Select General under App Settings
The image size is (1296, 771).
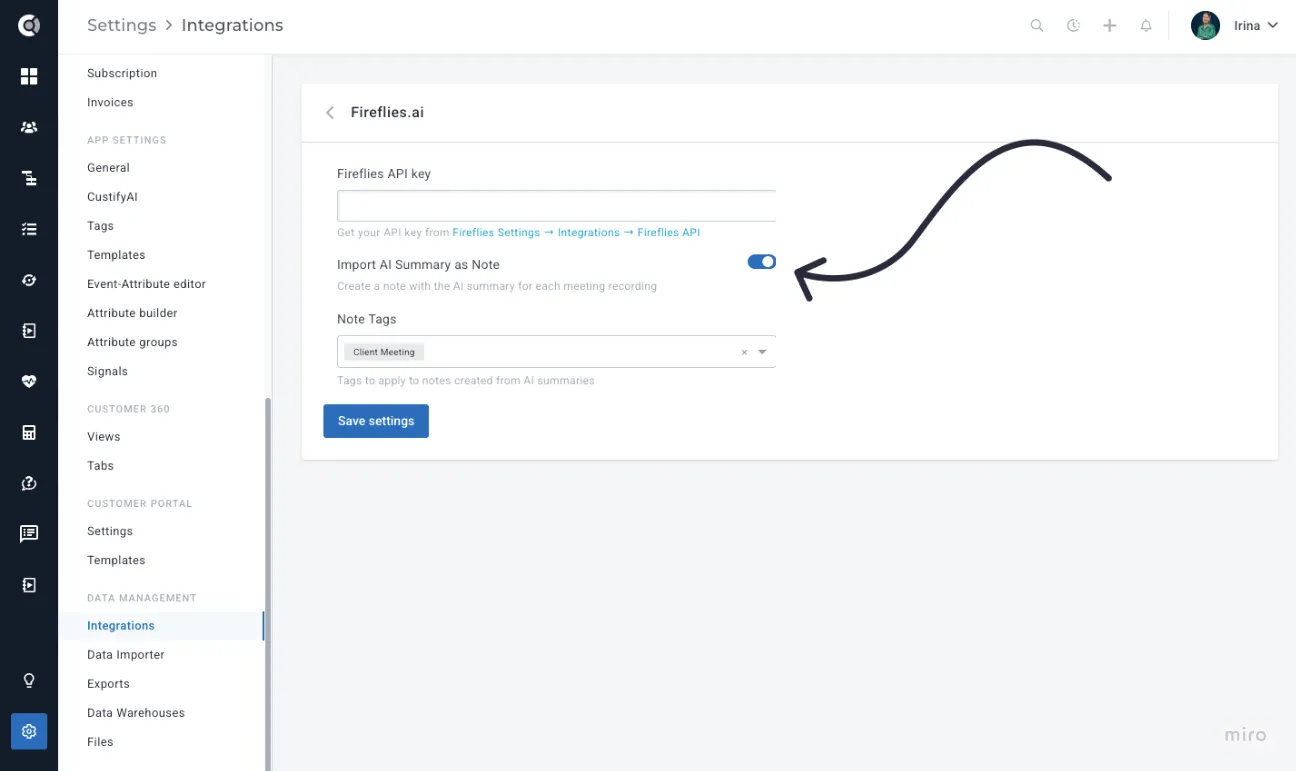pyautogui.click(x=108, y=168)
